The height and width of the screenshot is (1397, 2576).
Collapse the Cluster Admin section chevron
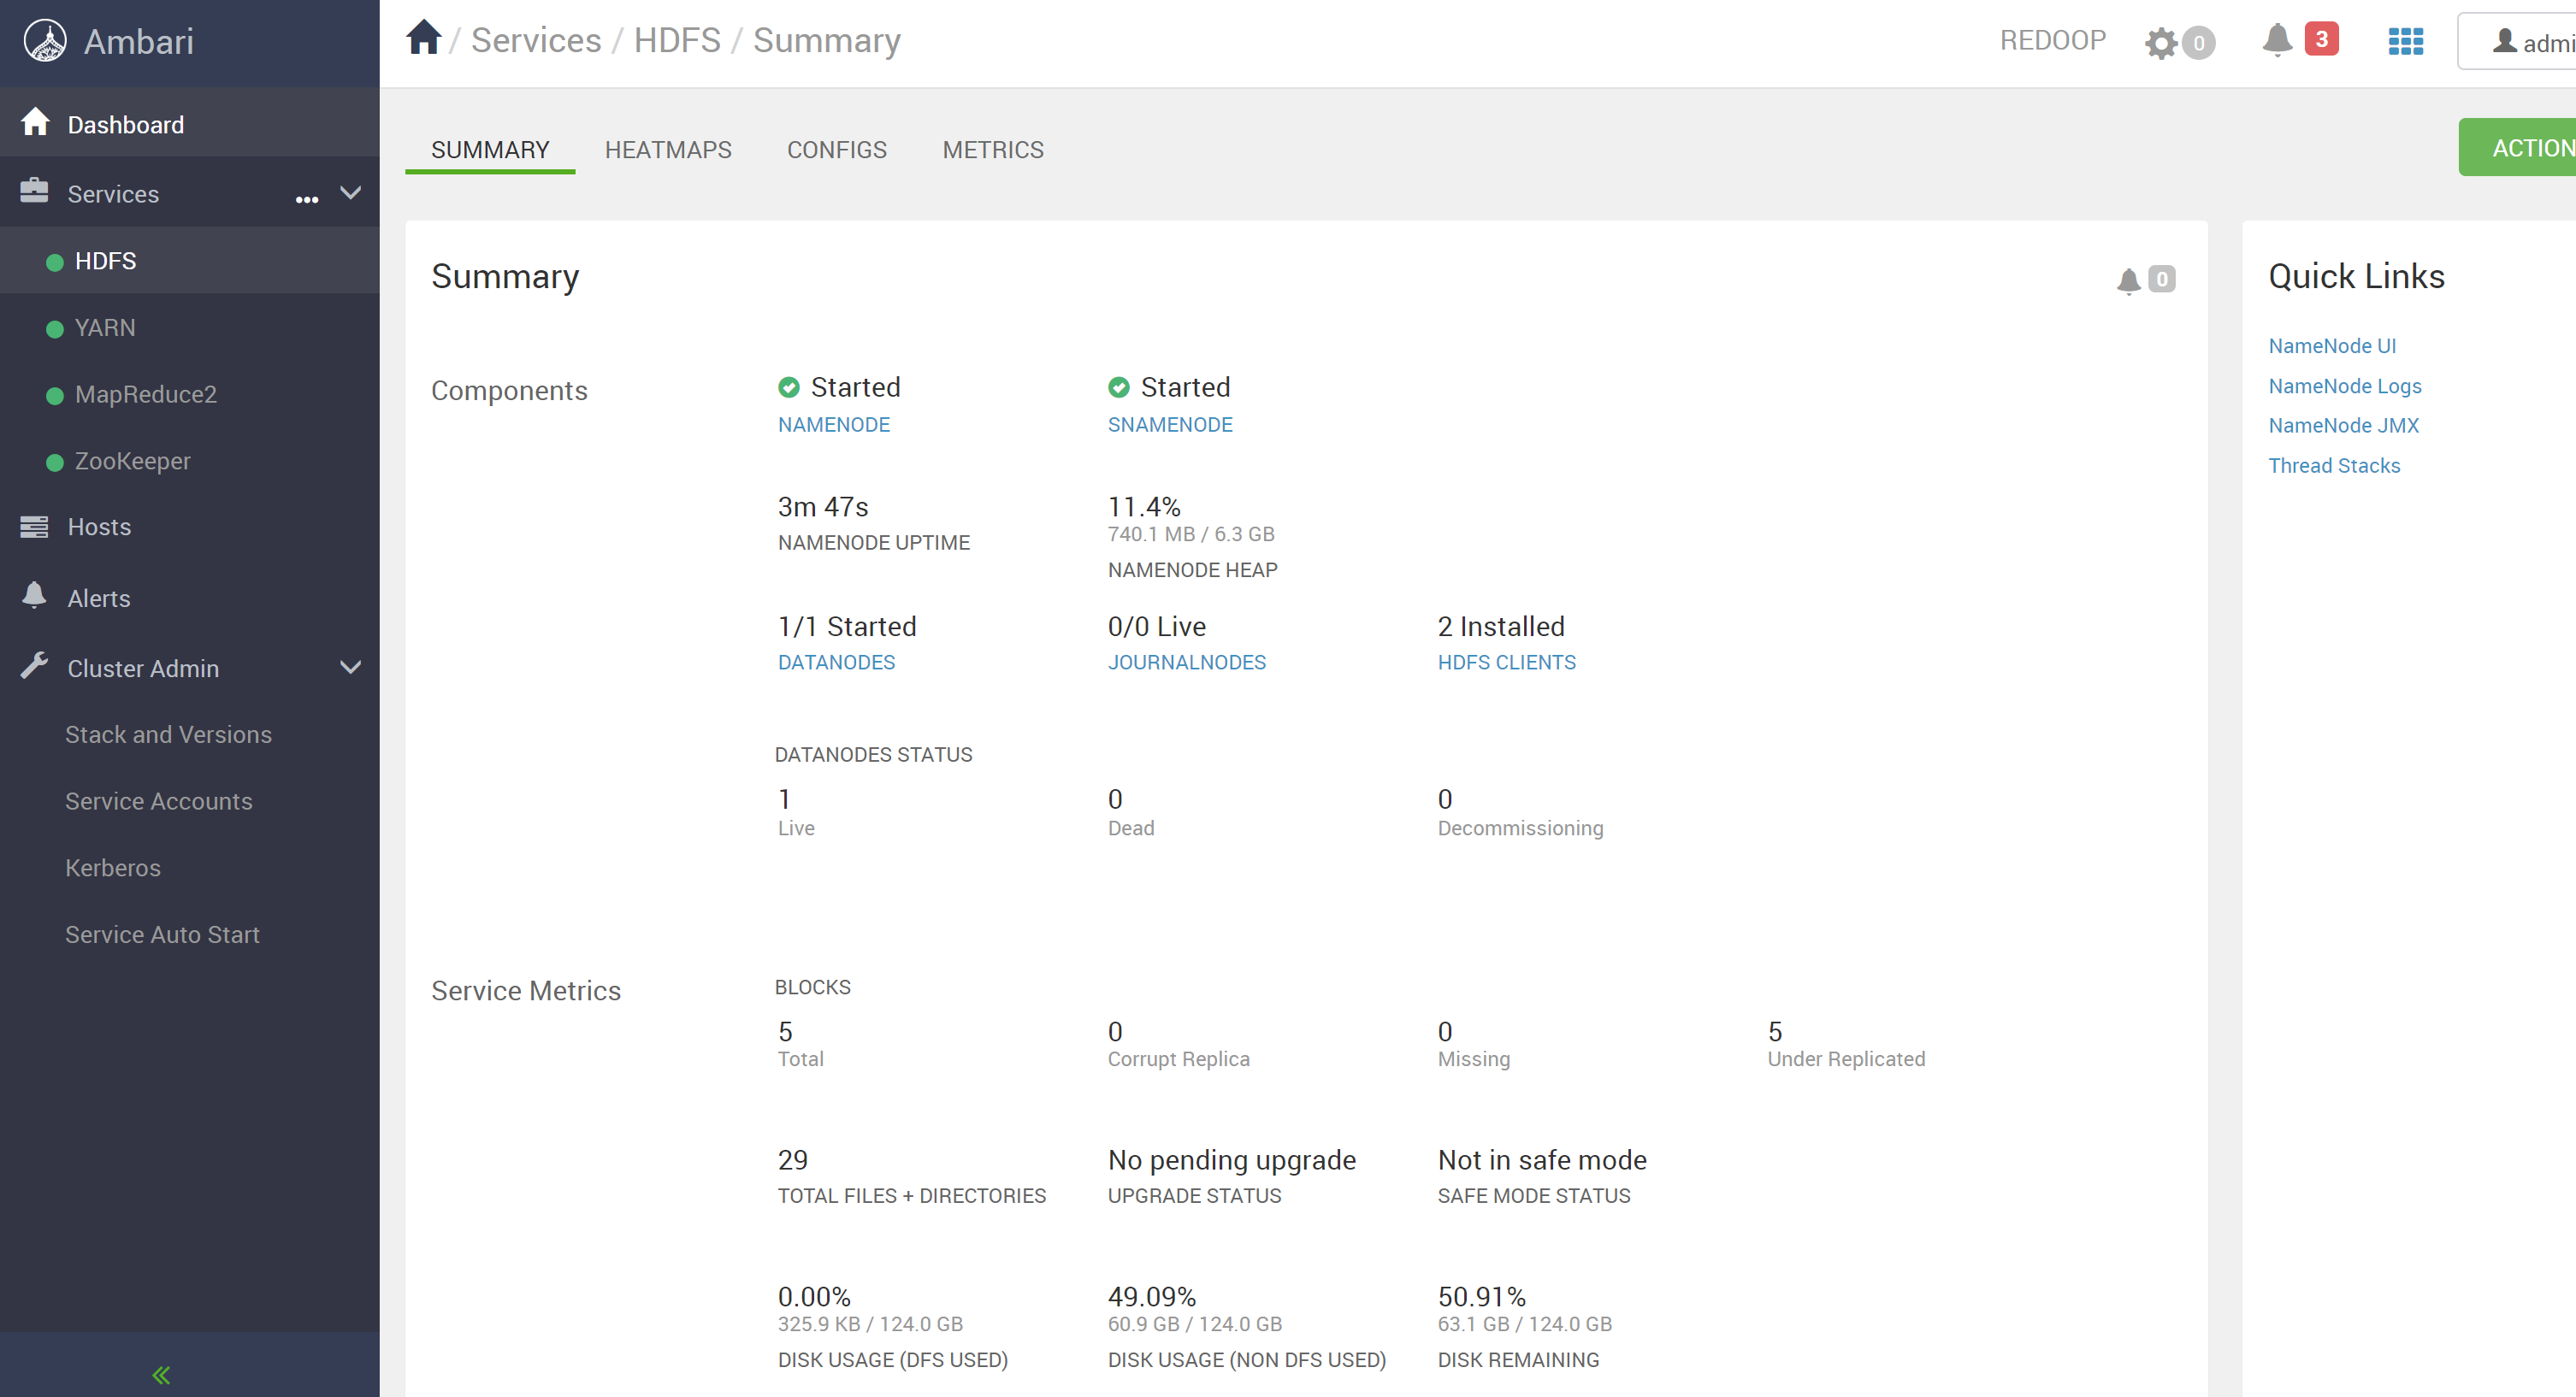[350, 667]
